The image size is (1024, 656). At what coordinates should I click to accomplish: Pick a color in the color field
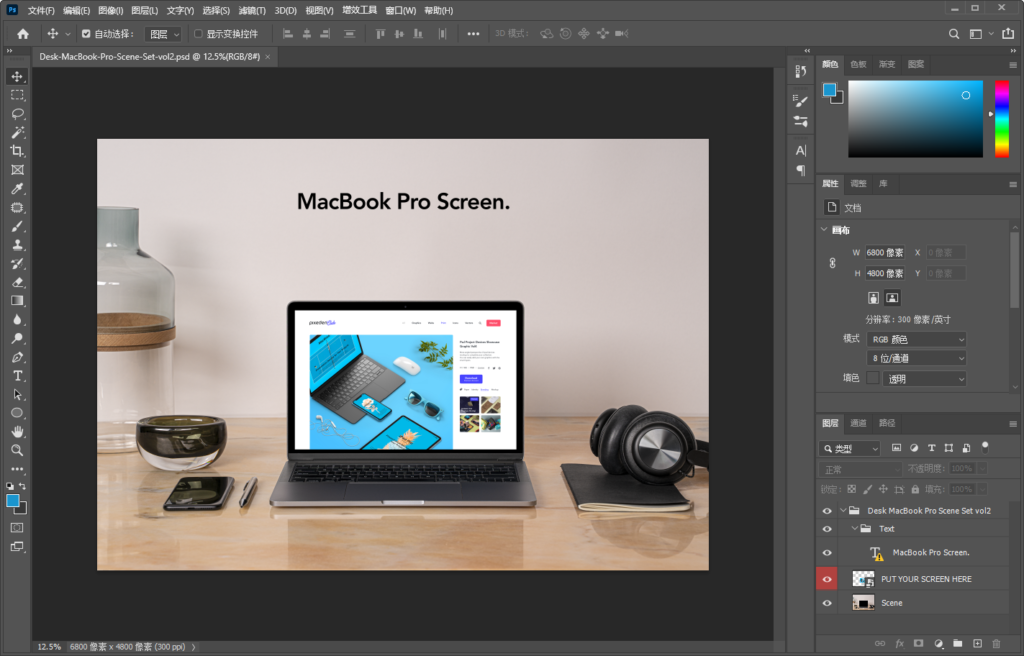coord(915,119)
